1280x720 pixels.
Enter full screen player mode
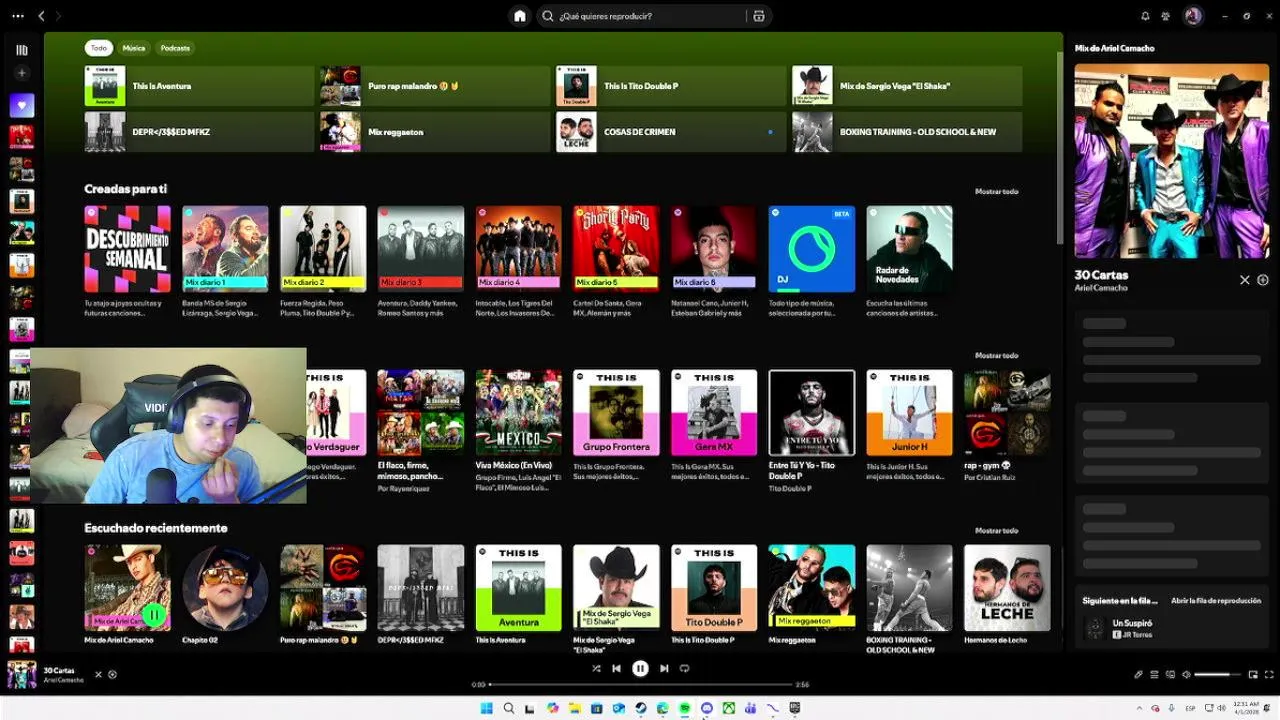1270,674
